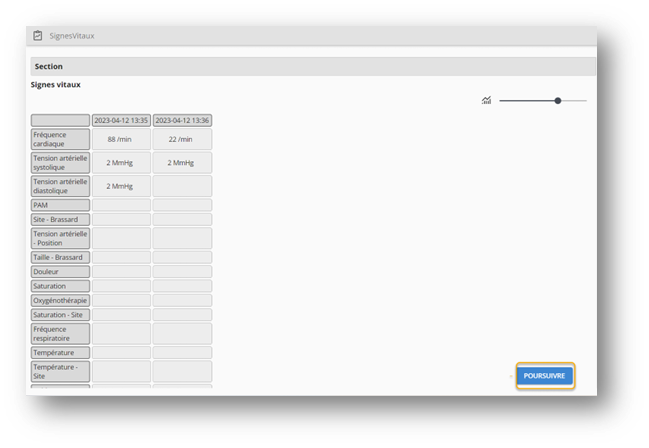Click the Fréquence cardiaque row label
Viewport: 649px width, 448px height.
60,138
